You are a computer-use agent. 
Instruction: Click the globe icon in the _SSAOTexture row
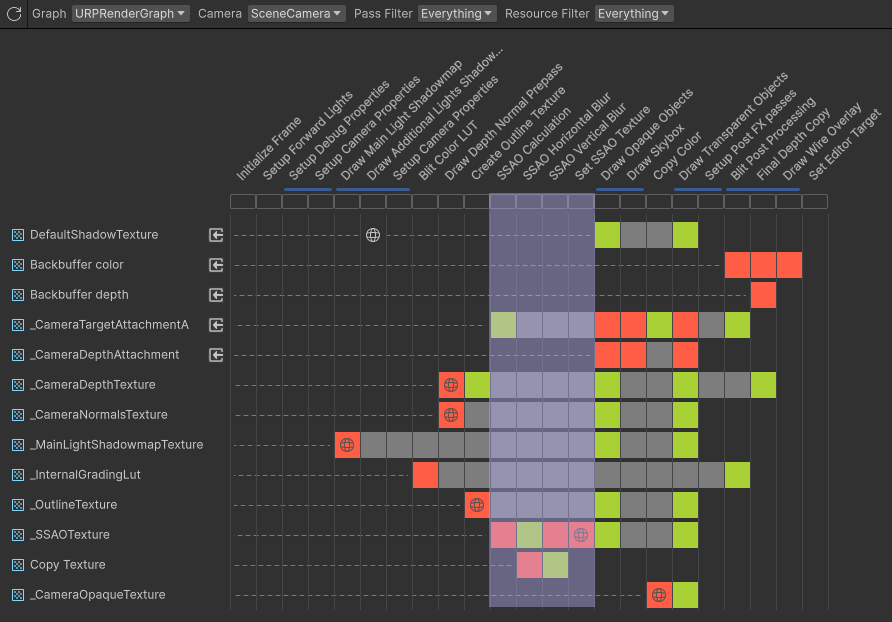pyautogui.click(x=581, y=535)
